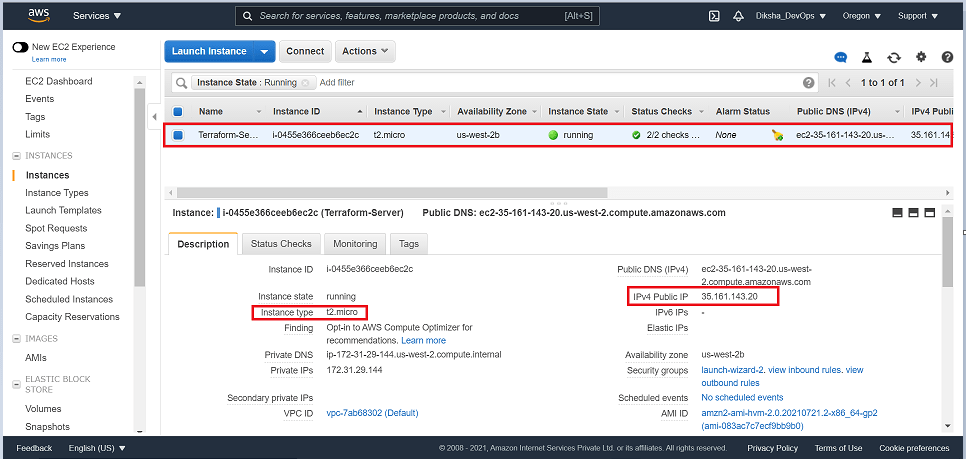The image size is (966, 459).
Task: Minimize the details pane layout icon
Action: tap(898, 213)
